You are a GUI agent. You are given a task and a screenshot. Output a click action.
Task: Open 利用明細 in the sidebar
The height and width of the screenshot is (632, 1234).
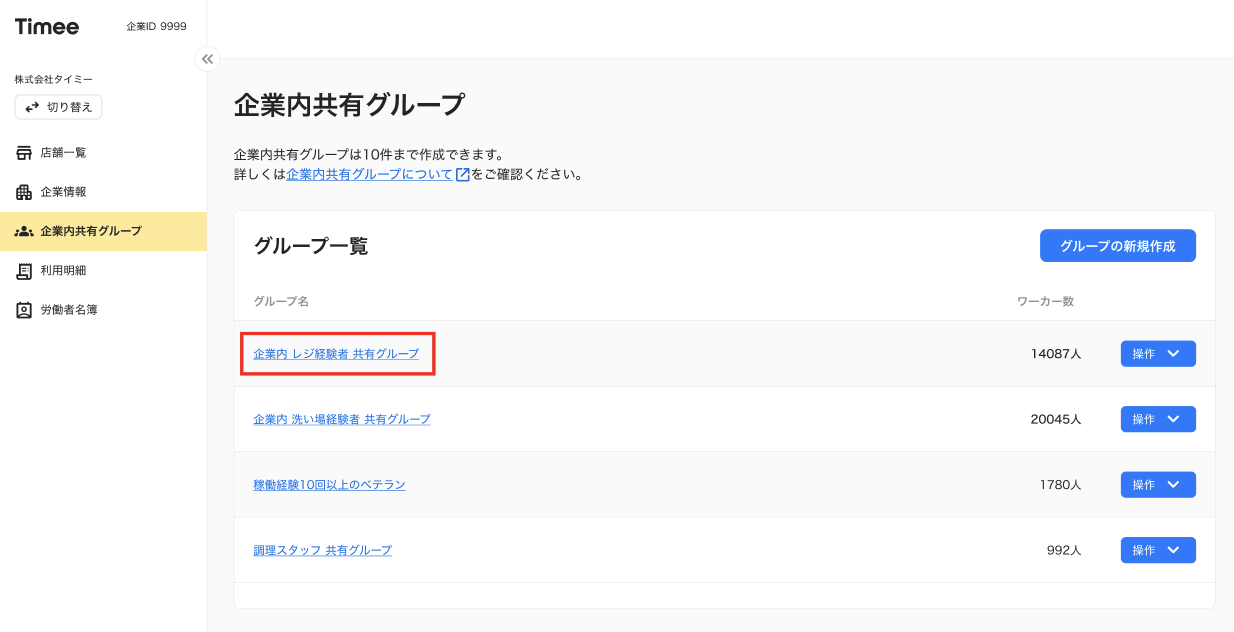pyautogui.click(x=103, y=271)
